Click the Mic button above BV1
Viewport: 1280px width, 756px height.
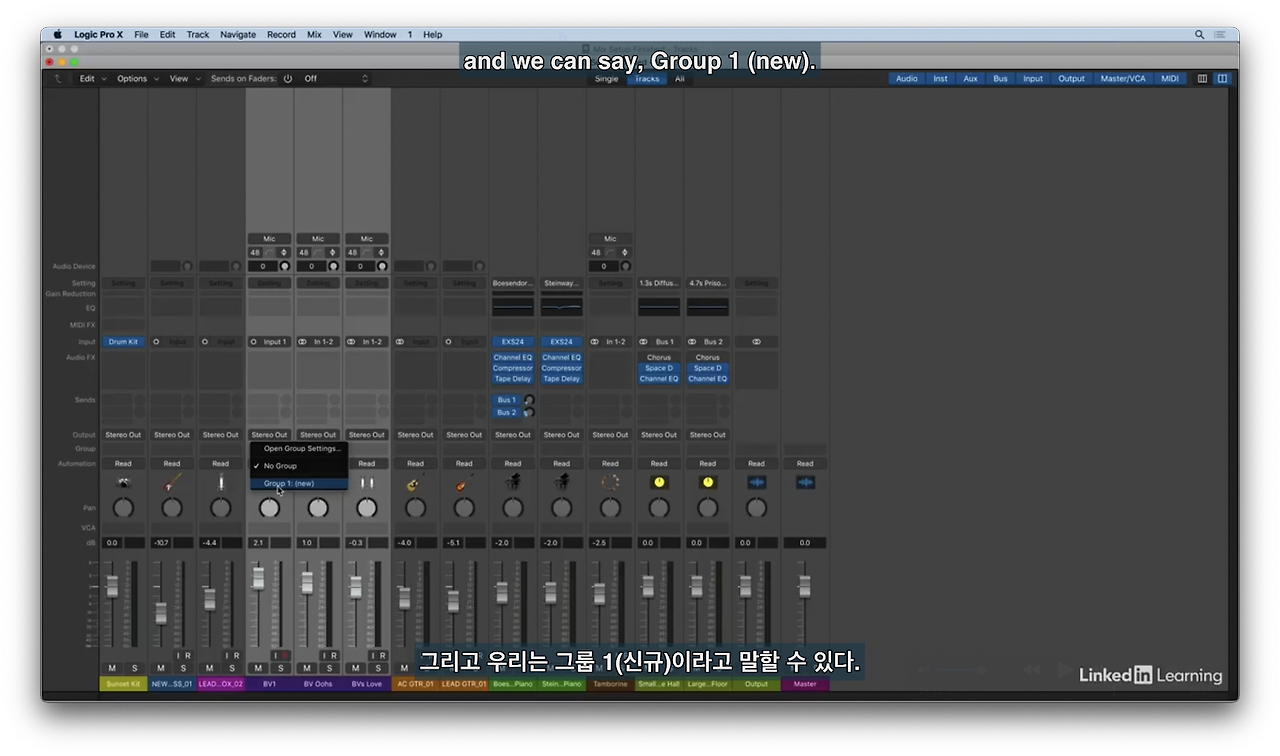(x=269, y=238)
